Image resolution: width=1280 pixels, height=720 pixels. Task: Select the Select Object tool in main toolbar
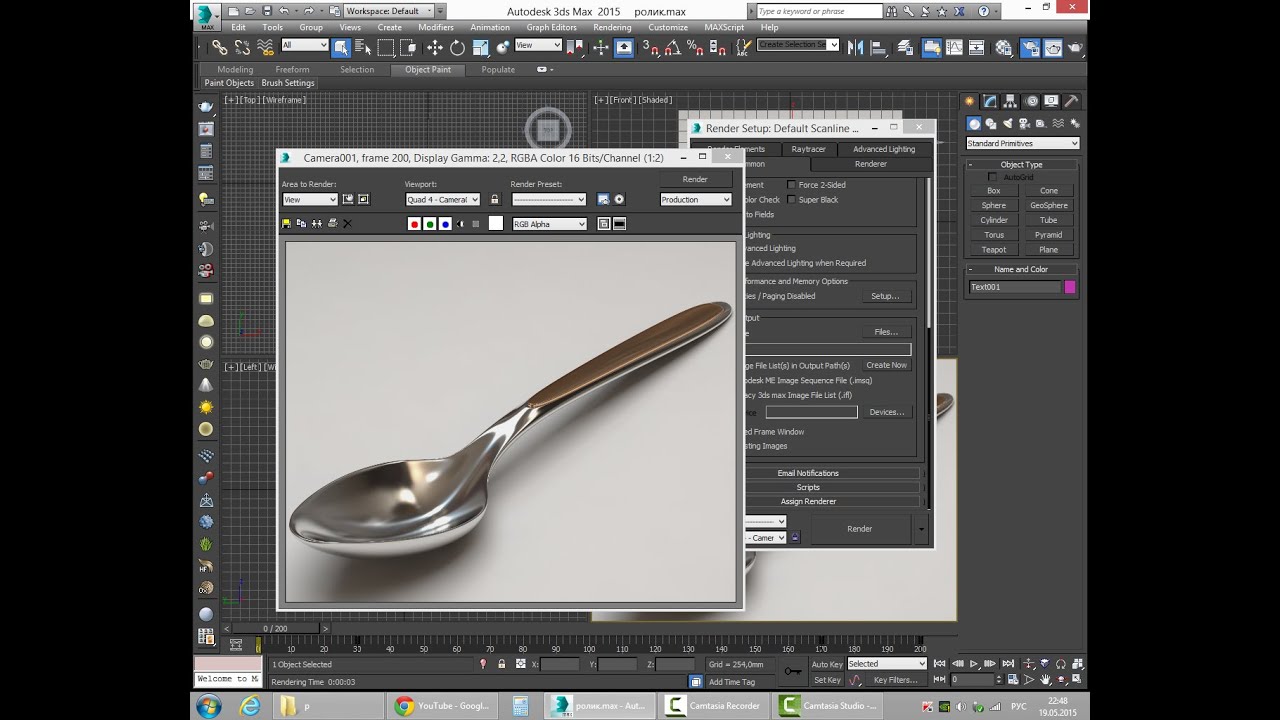tap(341, 47)
